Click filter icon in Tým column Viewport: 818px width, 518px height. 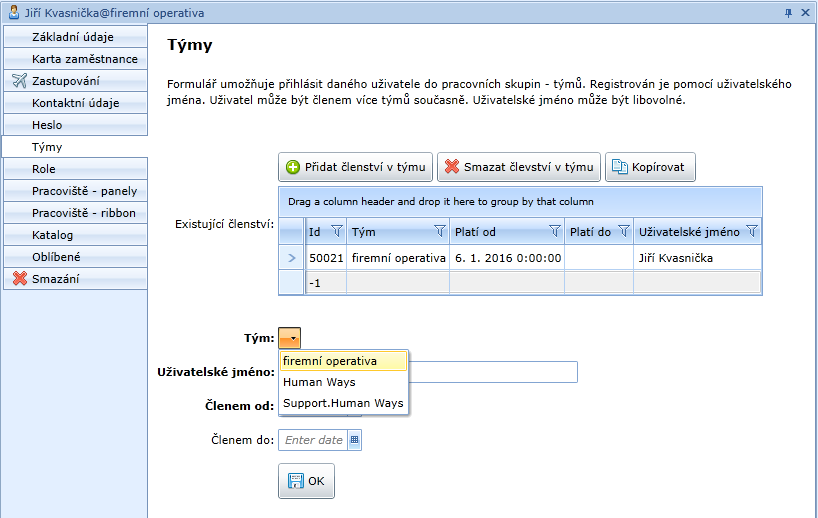(439, 231)
